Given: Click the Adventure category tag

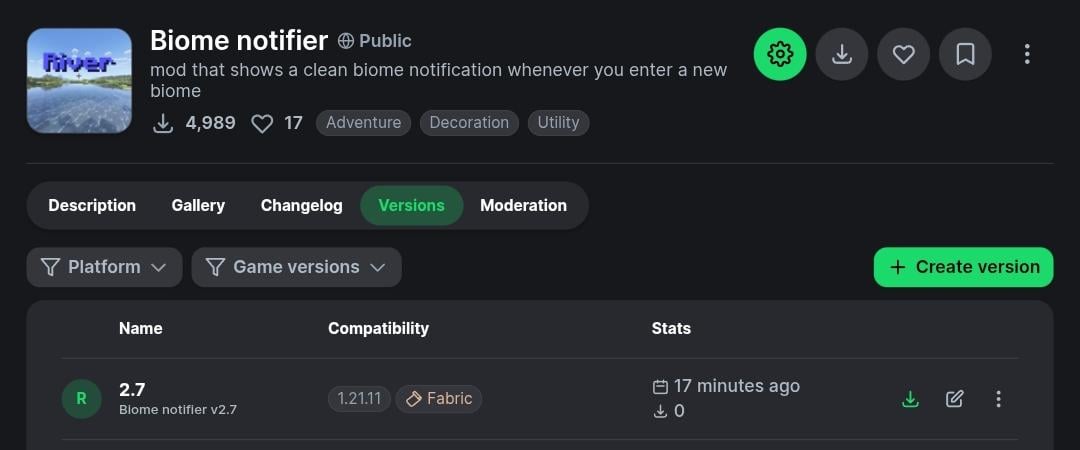Looking at the screenshot, I should tap(363, 123).
